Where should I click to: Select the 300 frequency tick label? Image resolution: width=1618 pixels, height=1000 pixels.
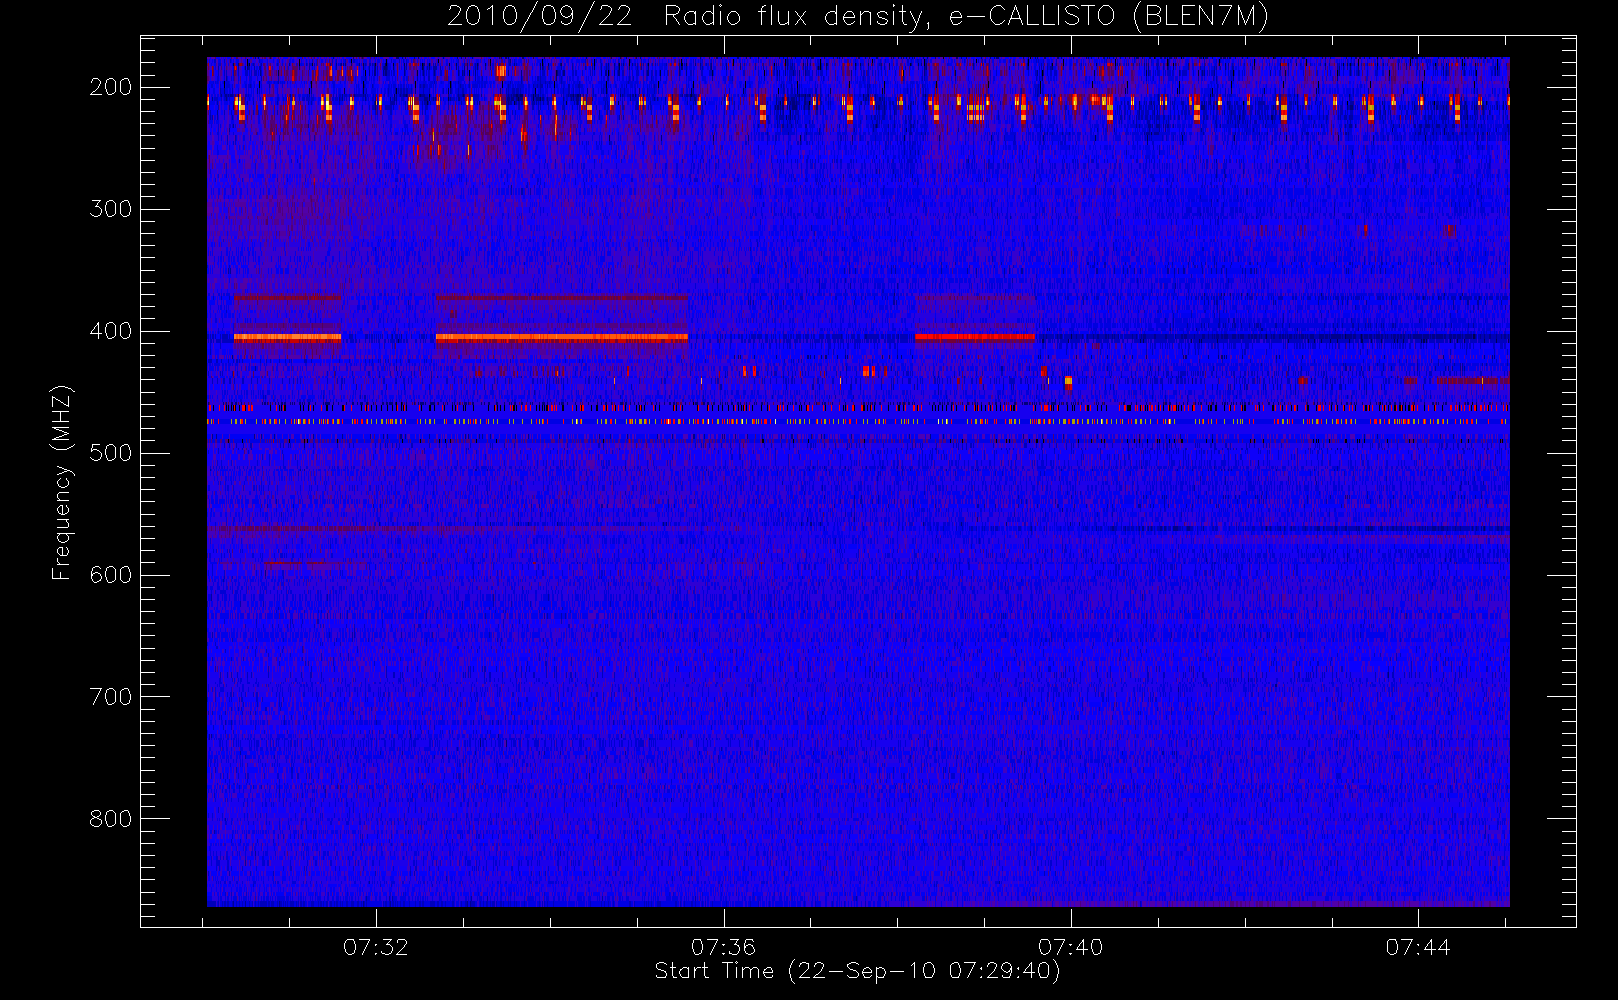click(110, 209)
